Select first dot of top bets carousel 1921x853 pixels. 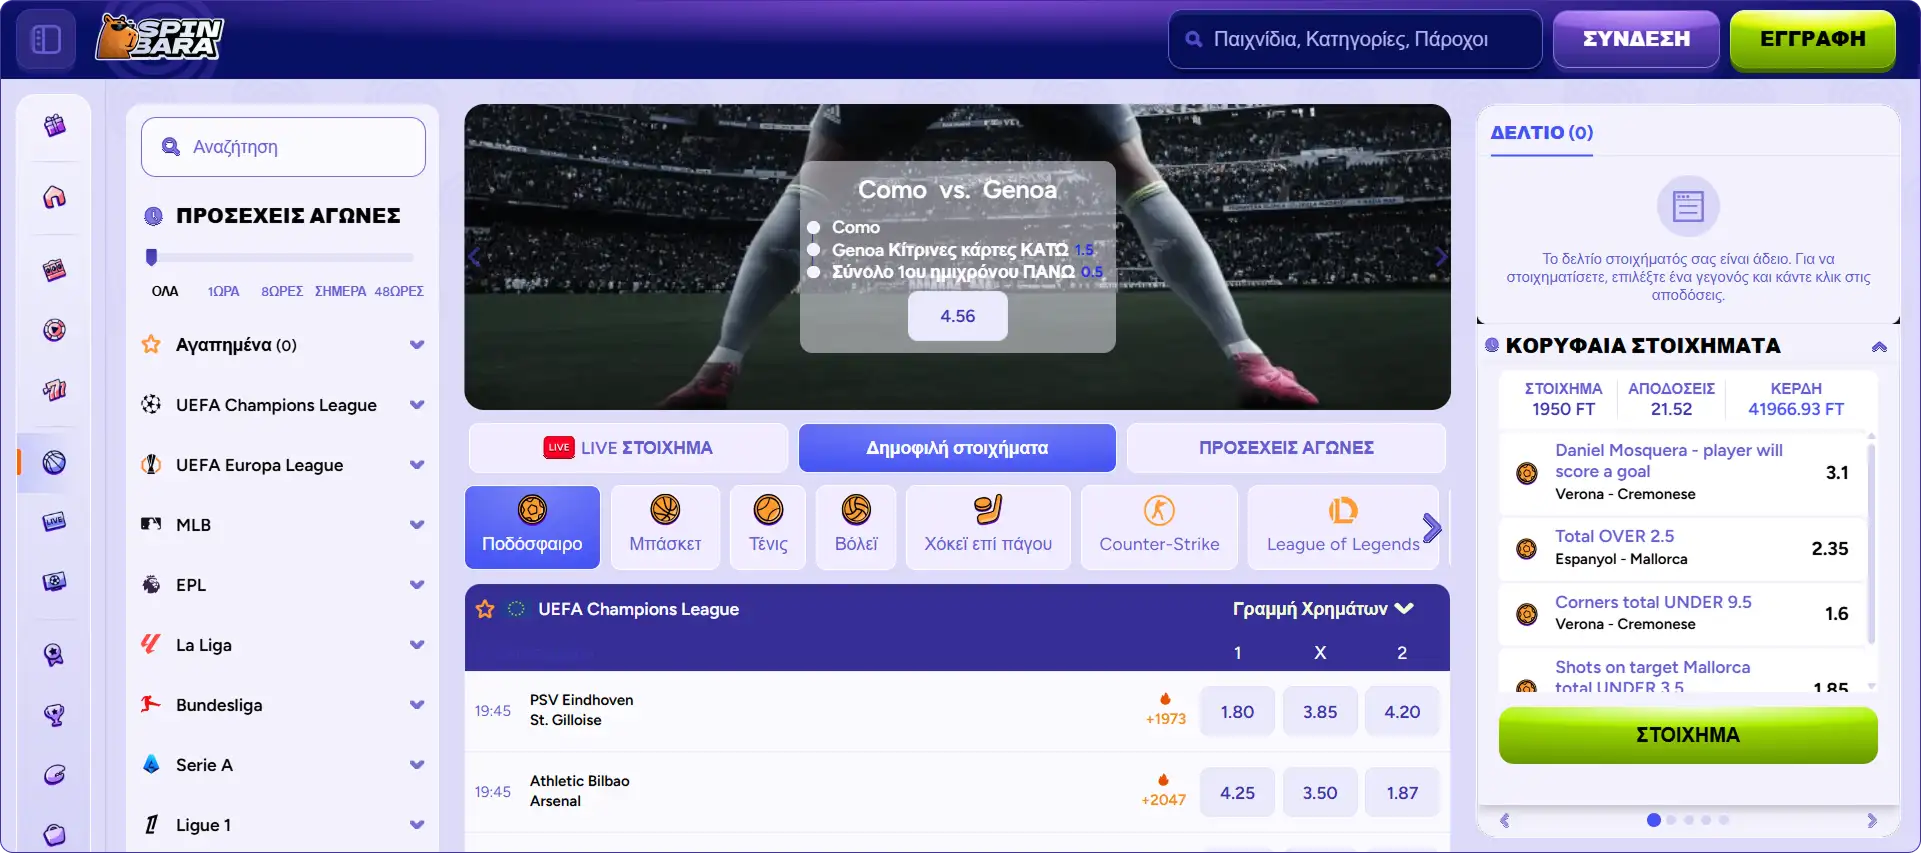(1653, 820)
